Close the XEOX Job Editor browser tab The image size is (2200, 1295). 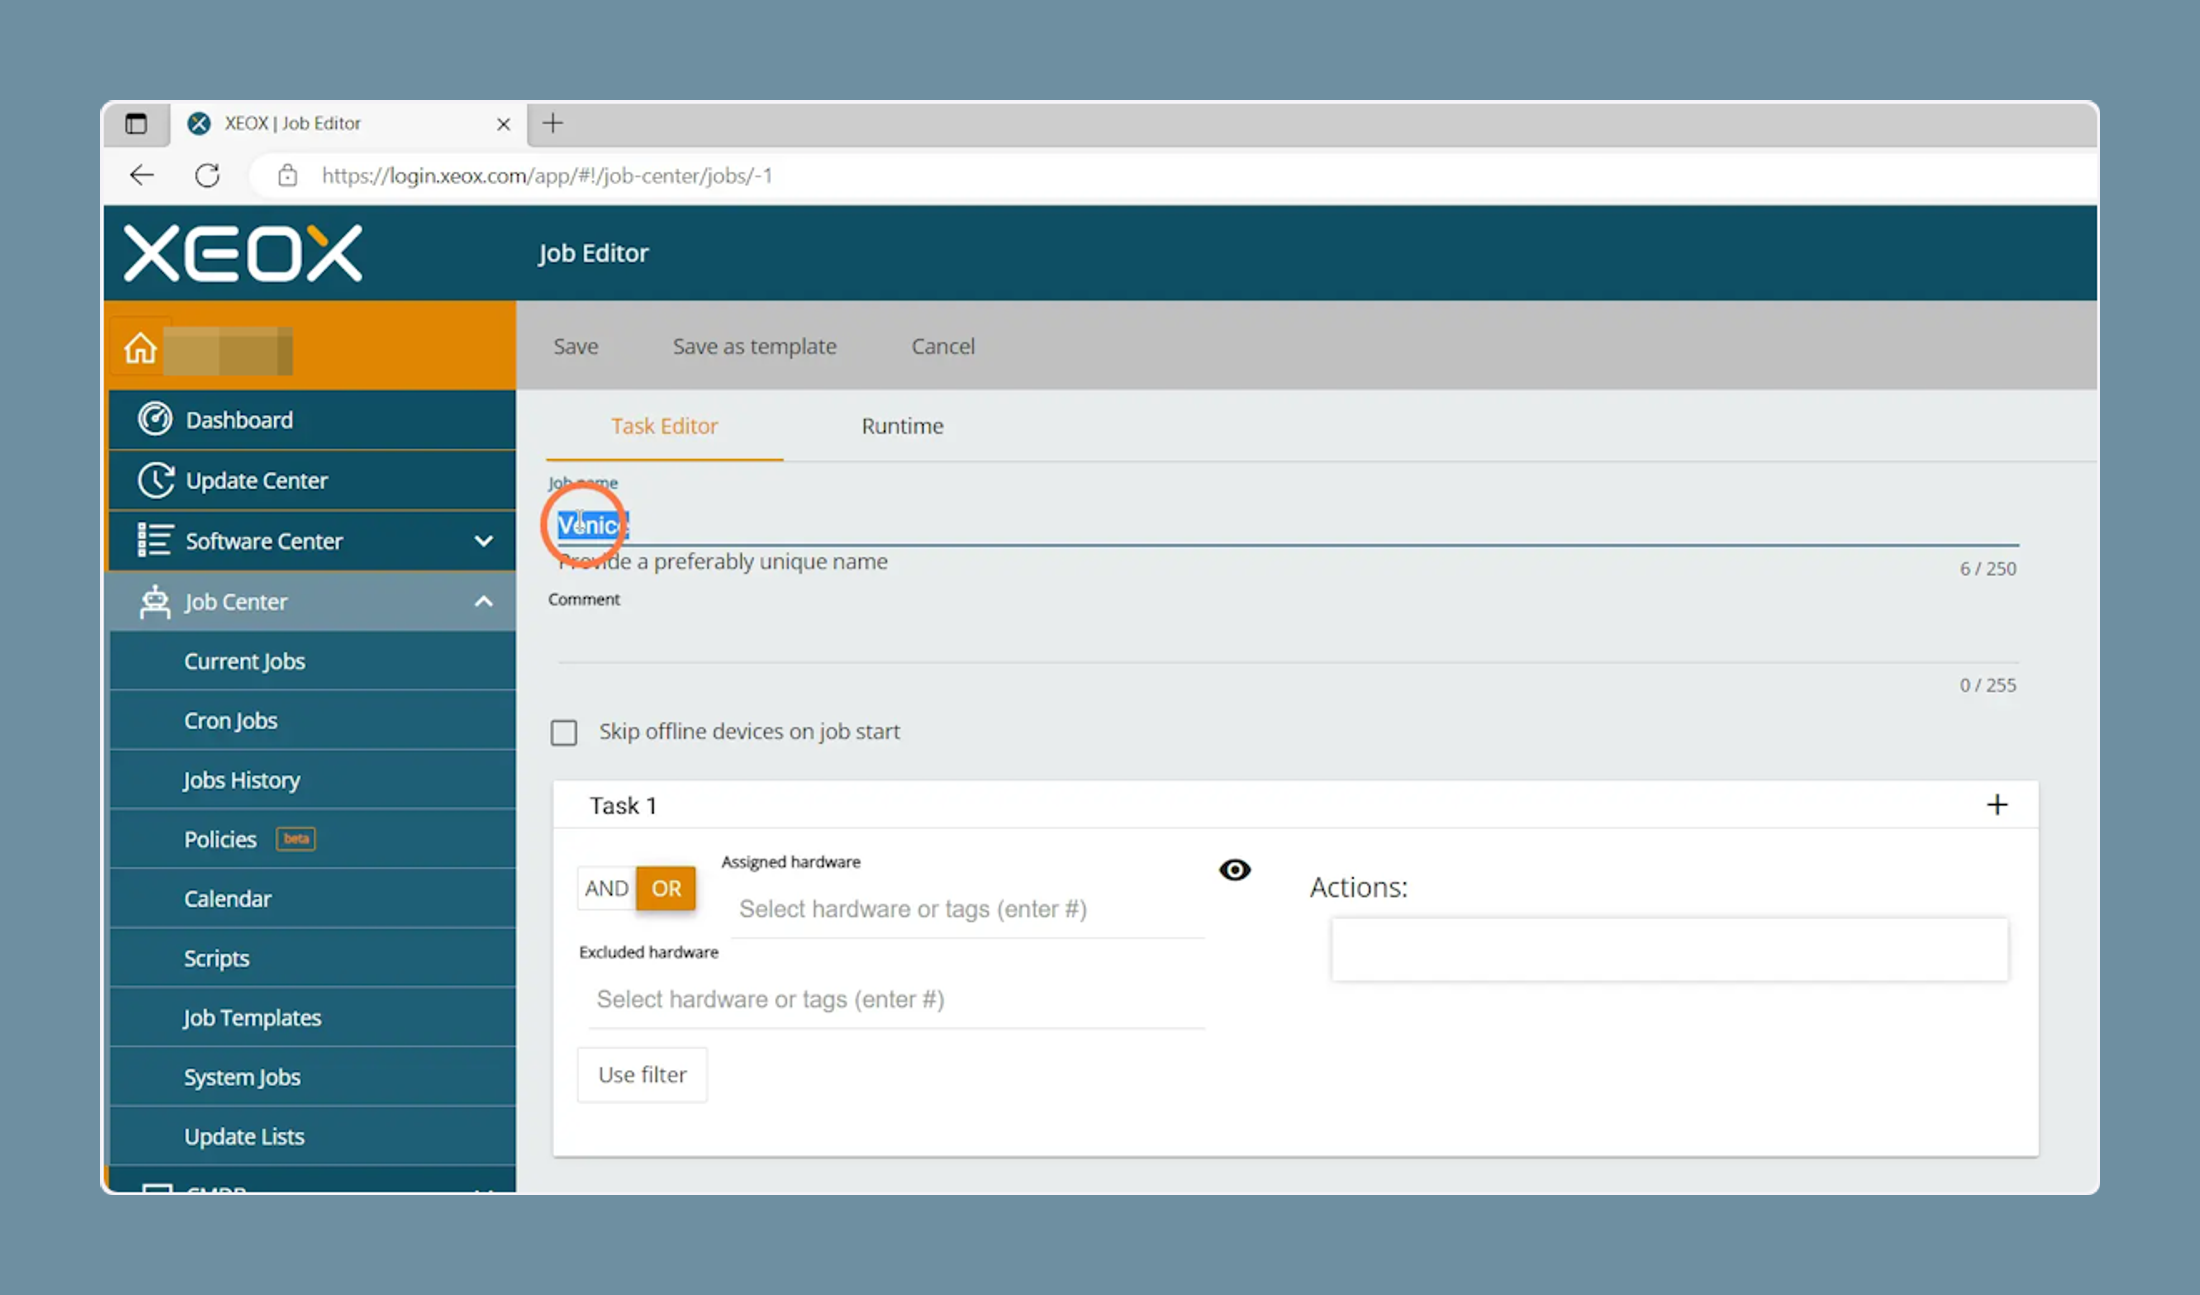tap(503, 124)
